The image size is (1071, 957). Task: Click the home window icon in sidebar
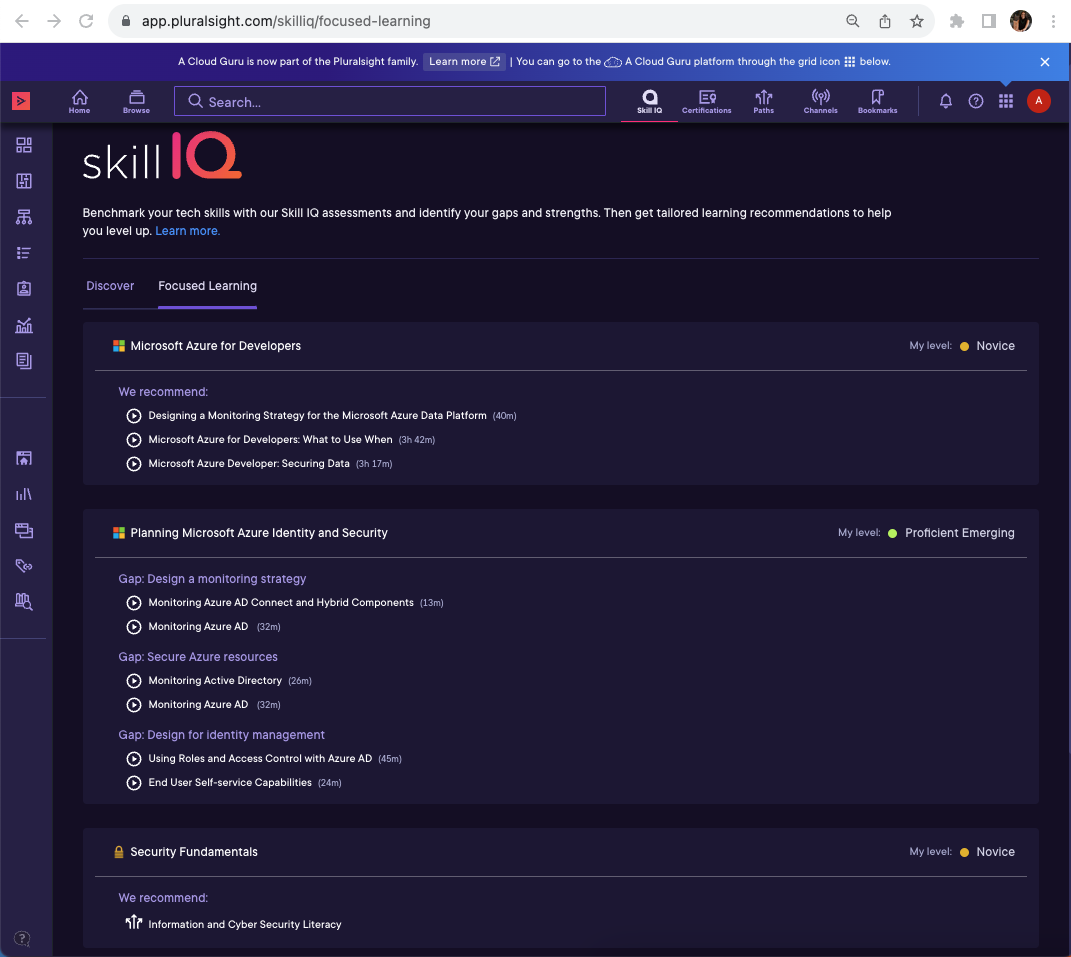[24, 458]
